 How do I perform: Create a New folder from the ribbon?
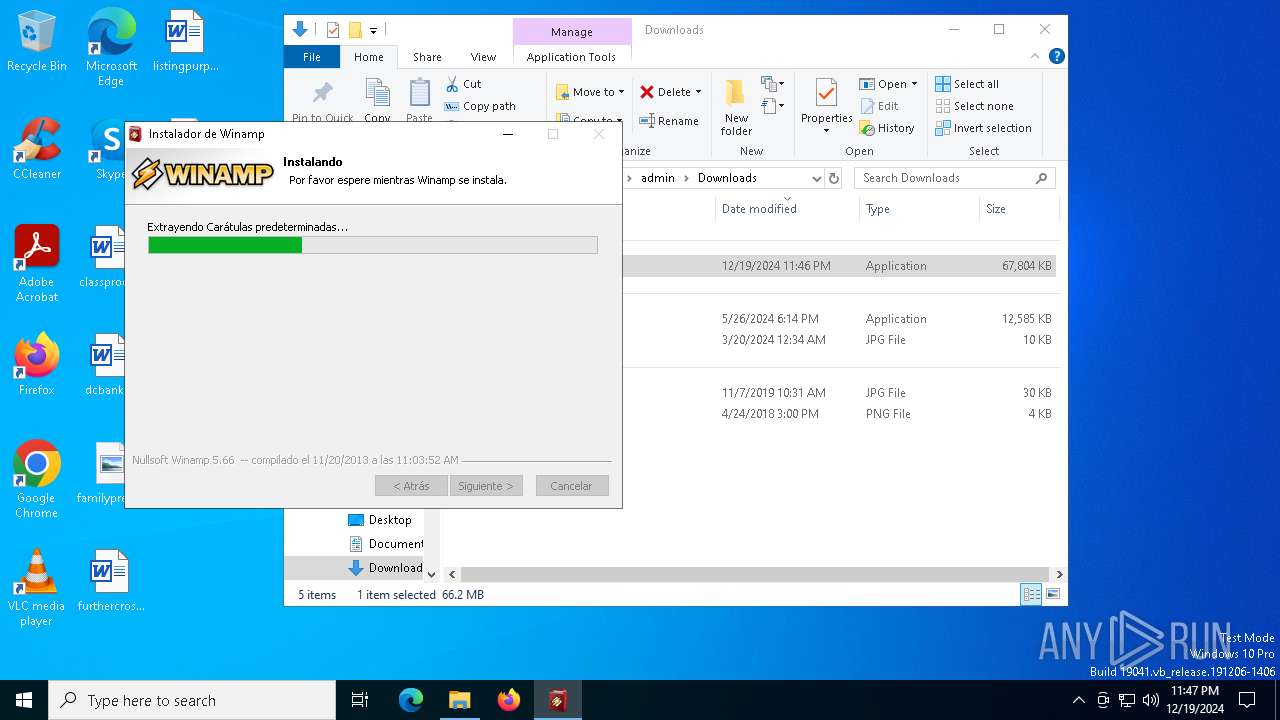(x=736, y=107)
